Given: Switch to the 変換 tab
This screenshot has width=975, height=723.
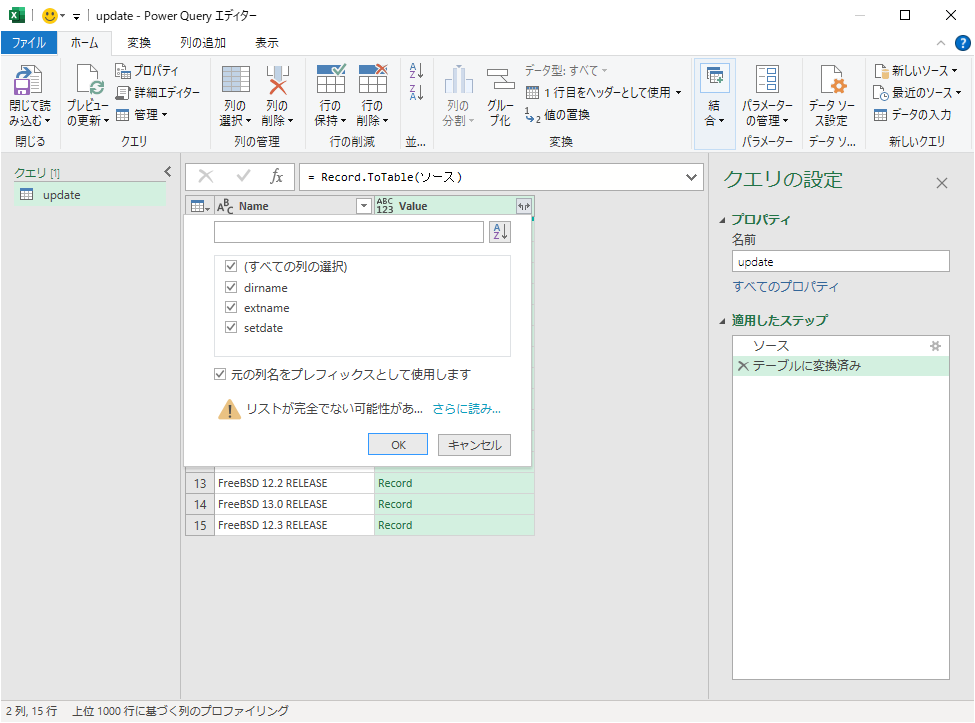Looking at the screenshot, I should pos(139,43).
